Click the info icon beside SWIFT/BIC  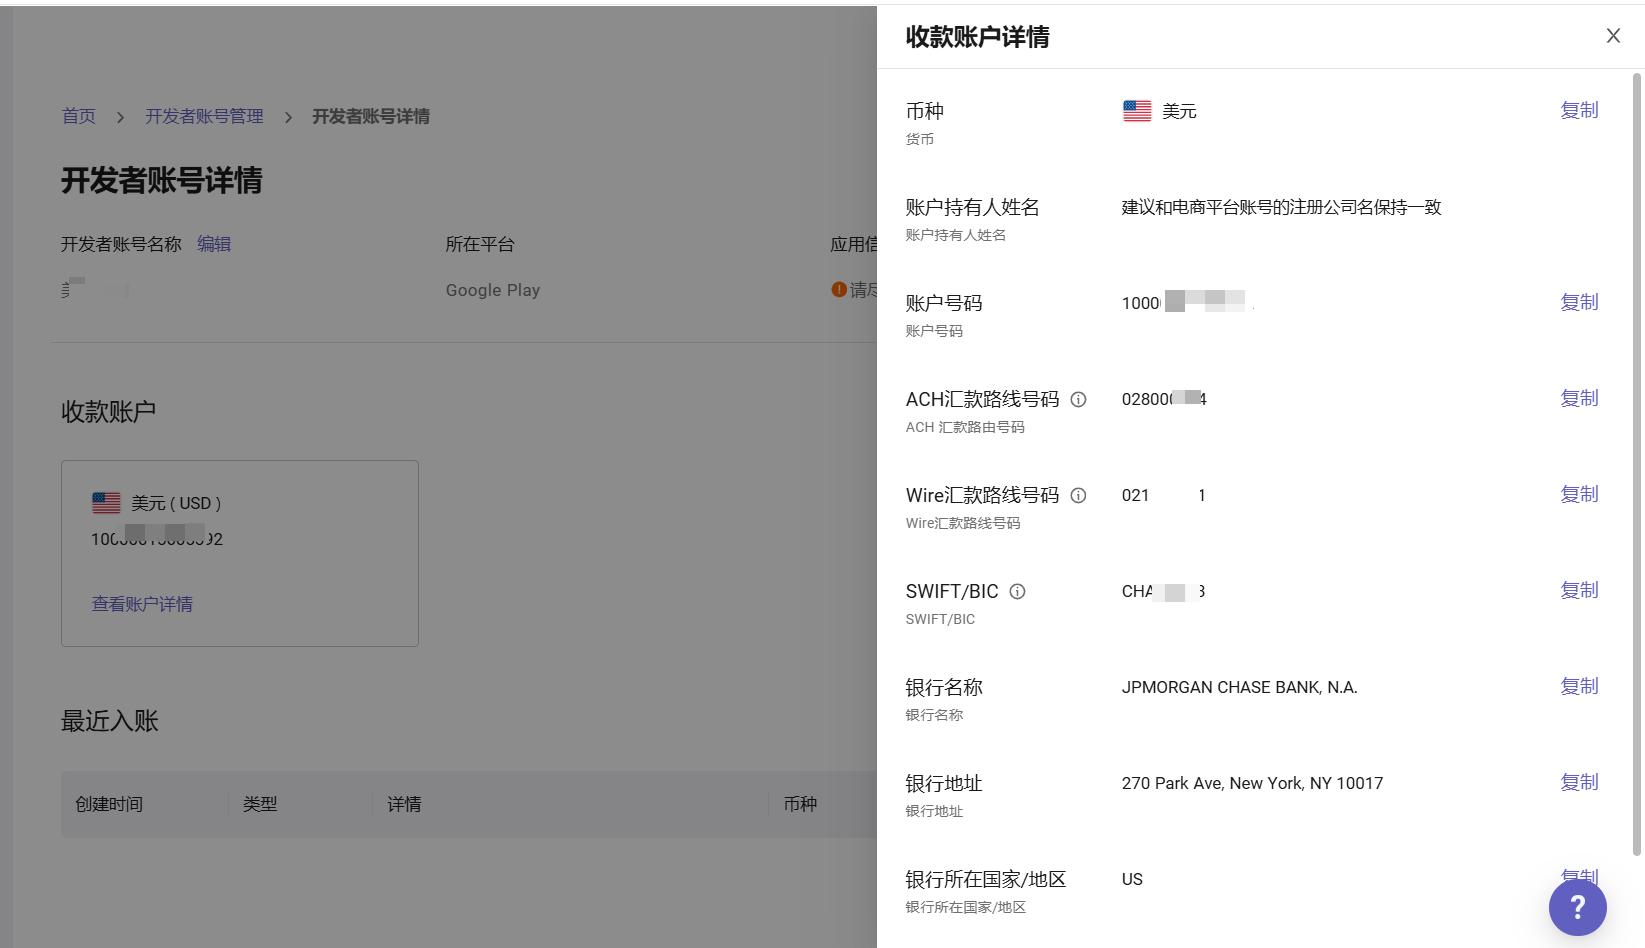pyautogui.click(x=1017, y=591)
